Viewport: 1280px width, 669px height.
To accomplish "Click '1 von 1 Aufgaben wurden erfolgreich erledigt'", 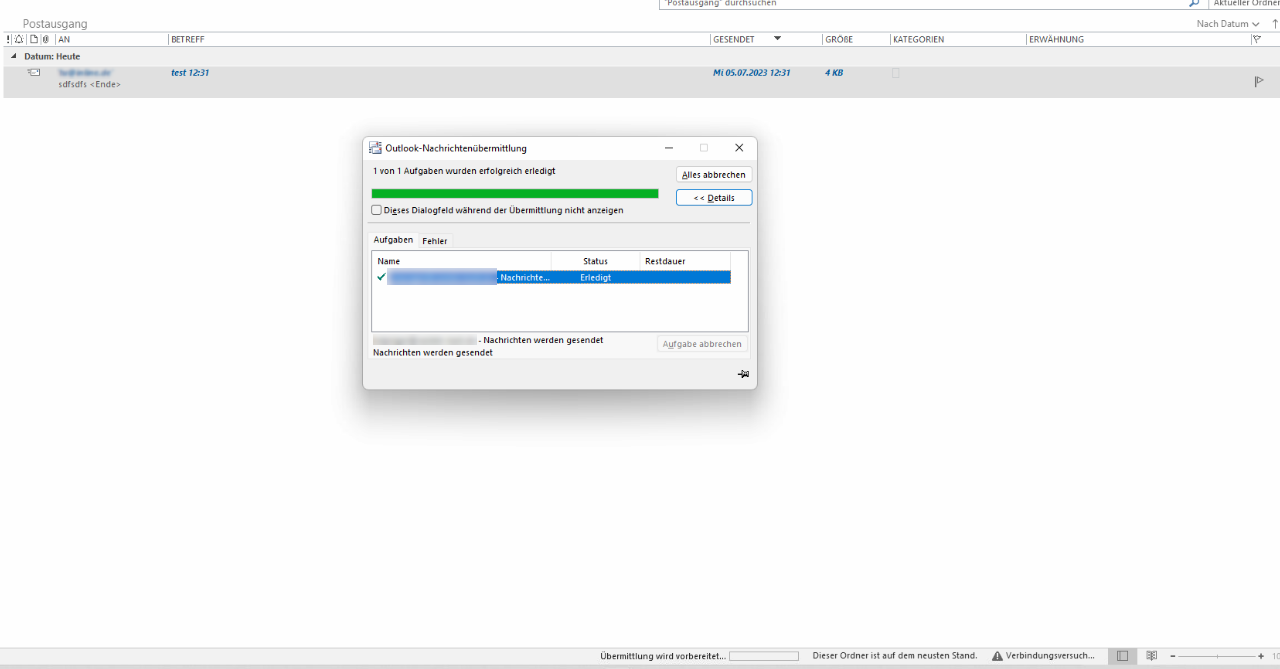I will [464, 171].
